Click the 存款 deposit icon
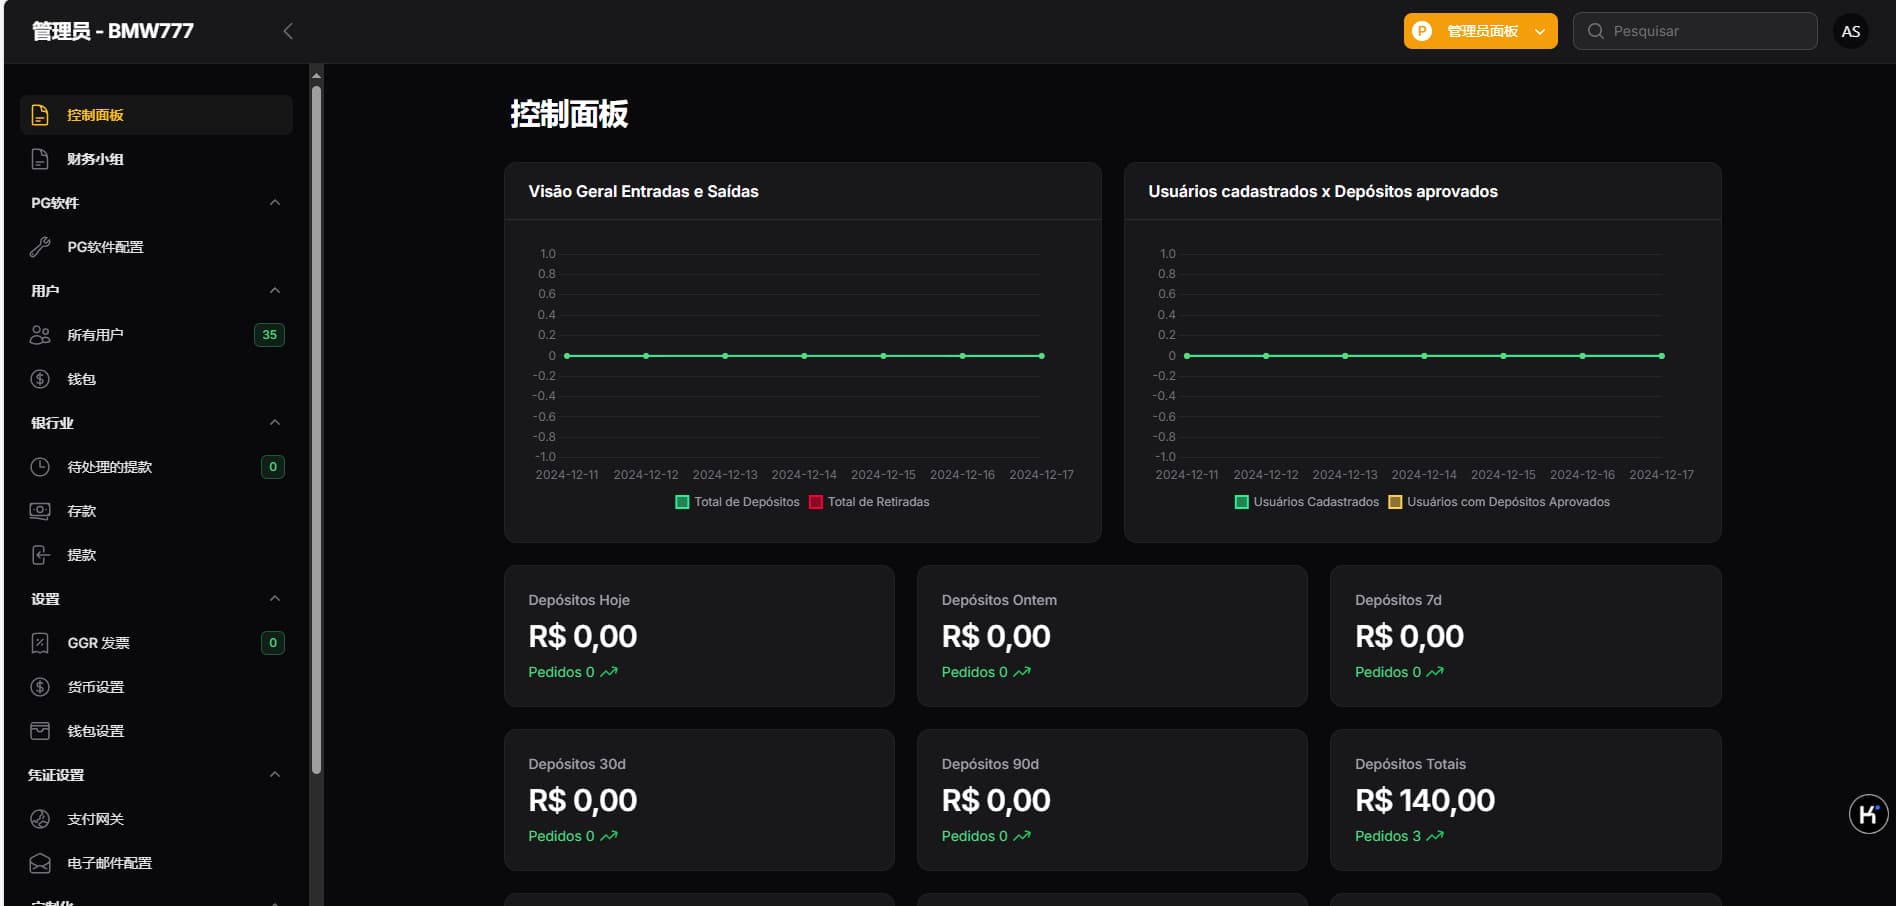The width and height of the screenshot is (1896, 906). (40, 511)
